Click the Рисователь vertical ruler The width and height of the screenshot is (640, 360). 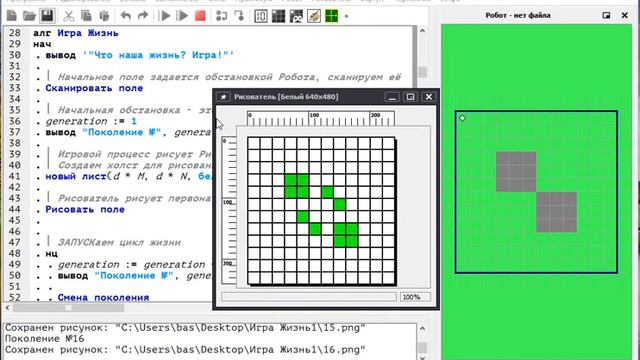pyautogui.click(x=229, y=210)
